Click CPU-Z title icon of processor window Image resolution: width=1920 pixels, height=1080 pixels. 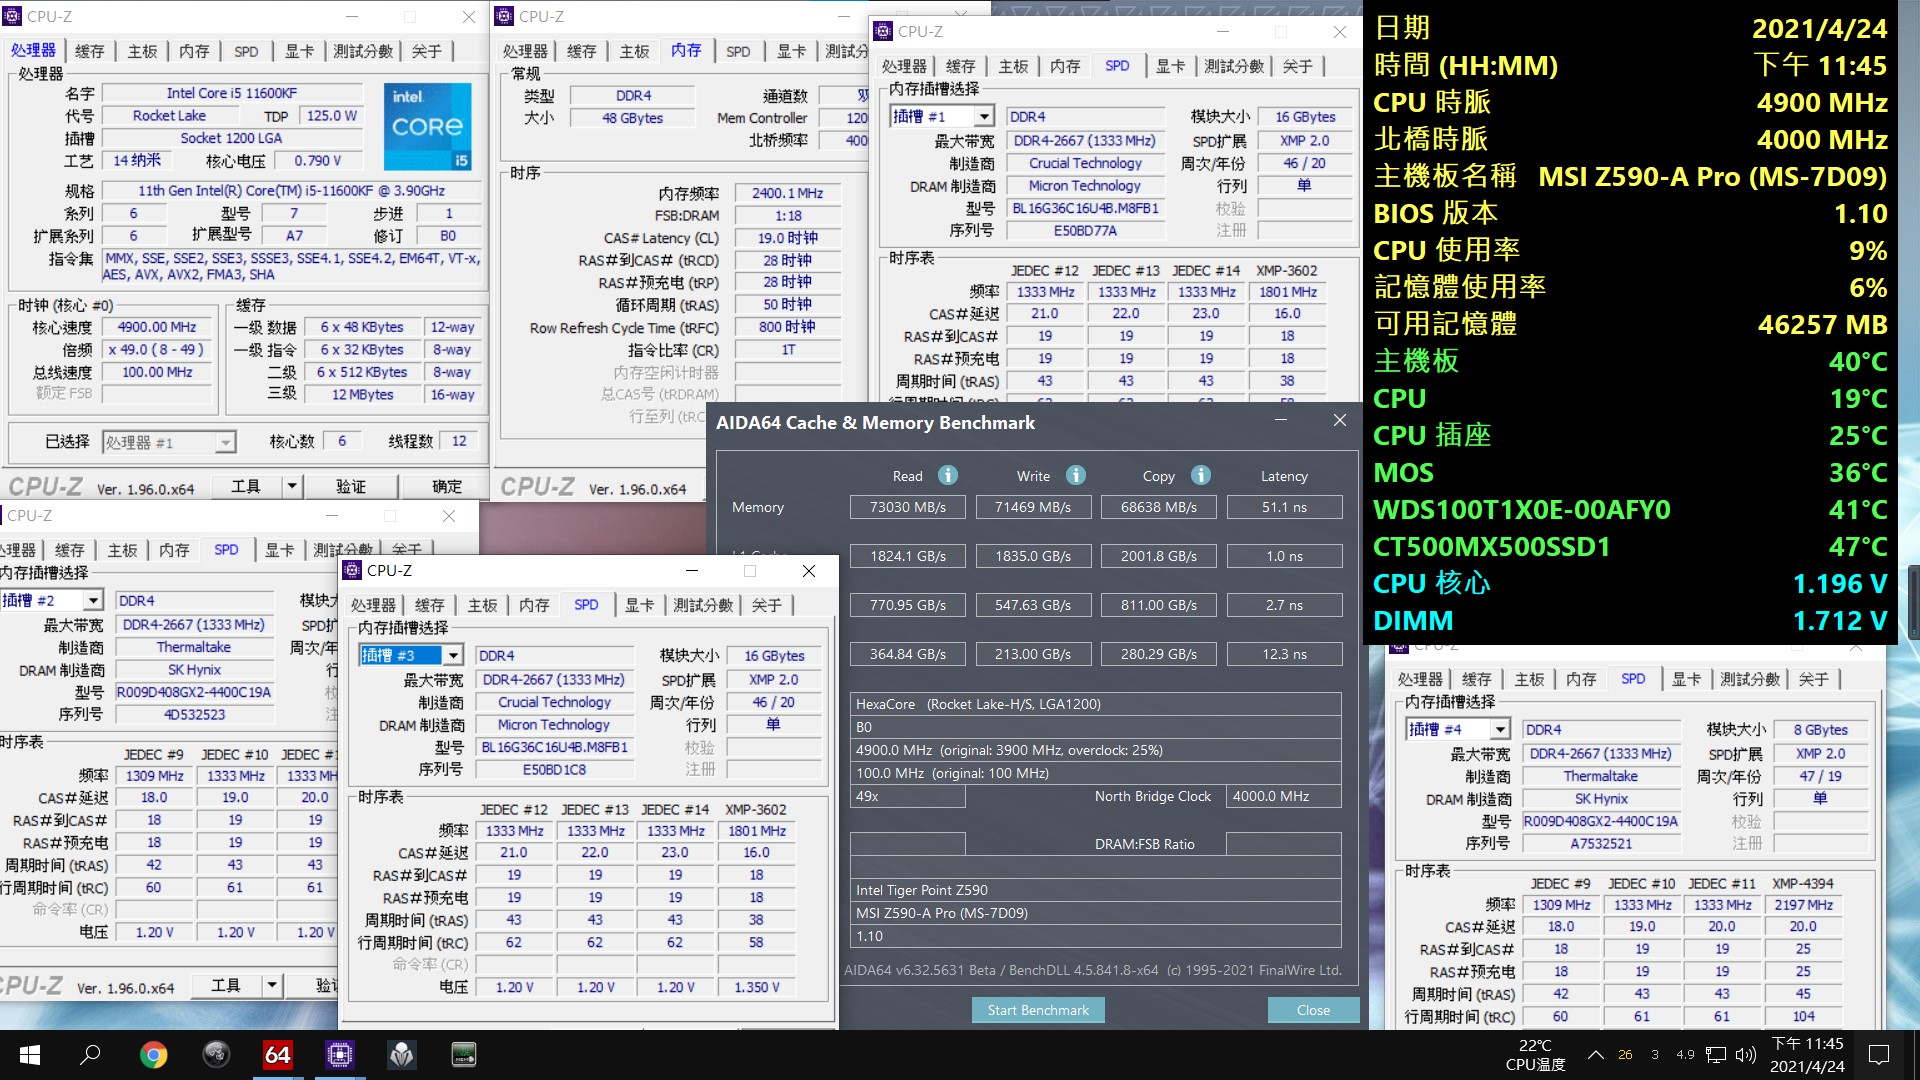[12, 16]
